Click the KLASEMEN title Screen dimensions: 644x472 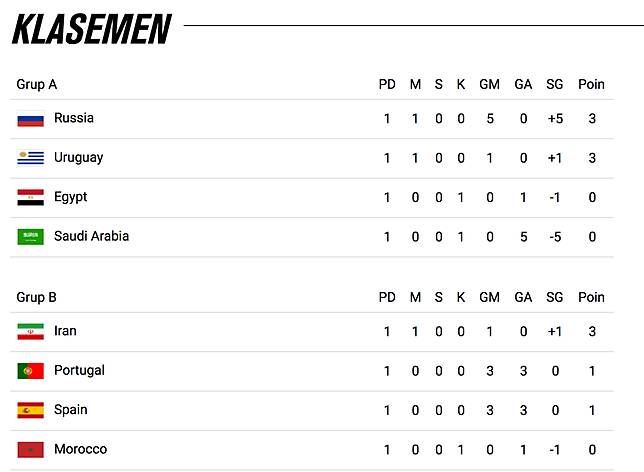click(92, 29)
